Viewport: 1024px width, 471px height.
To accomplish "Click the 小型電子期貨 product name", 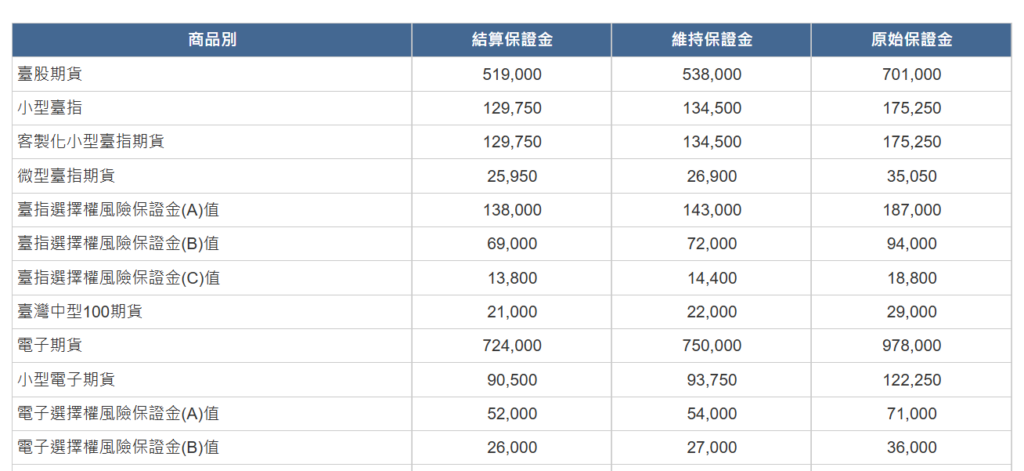I will [x=66, y=380].
